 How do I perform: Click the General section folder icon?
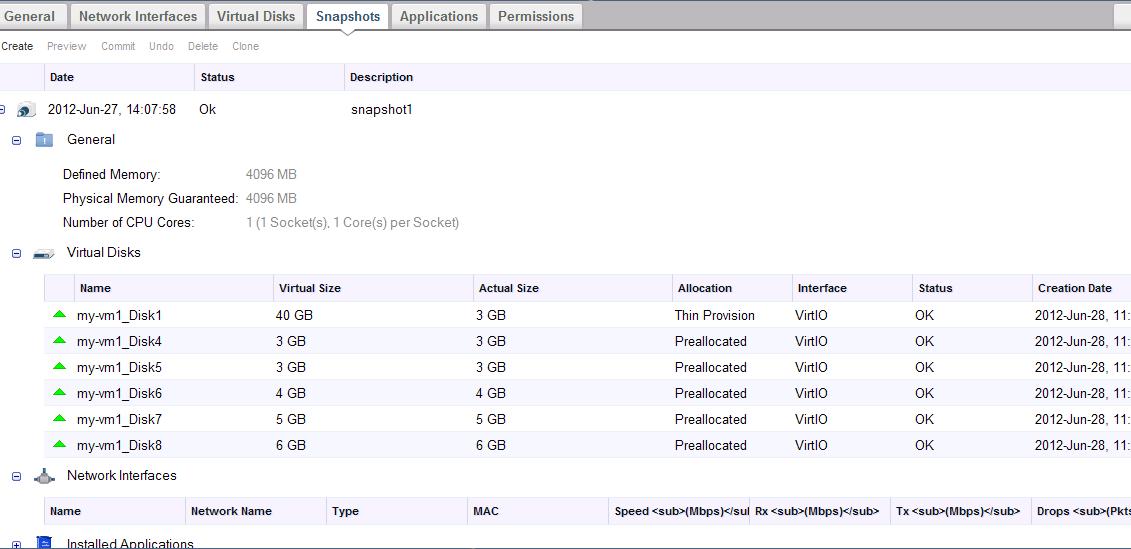44,140
